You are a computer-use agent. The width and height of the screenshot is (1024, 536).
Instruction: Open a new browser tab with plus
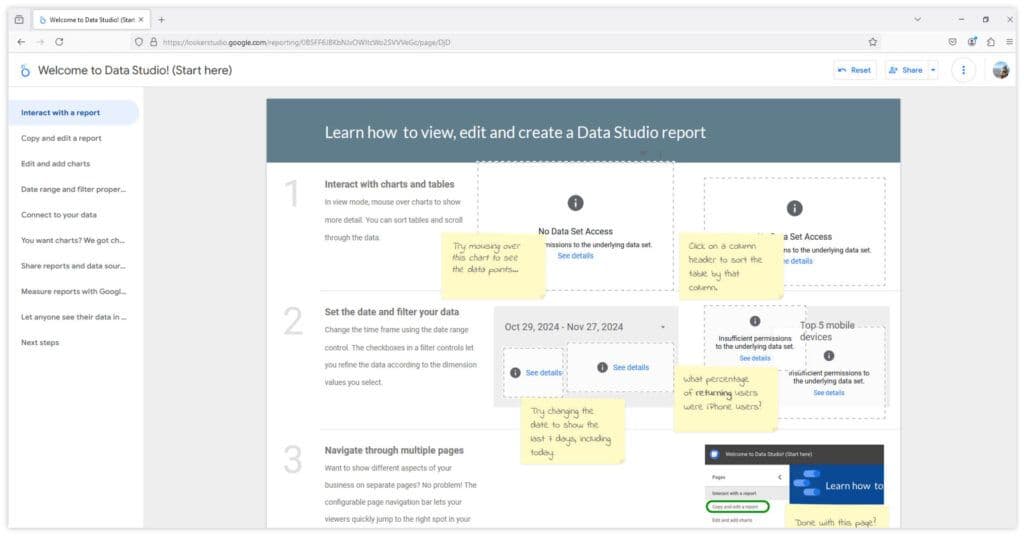[161, 20]
